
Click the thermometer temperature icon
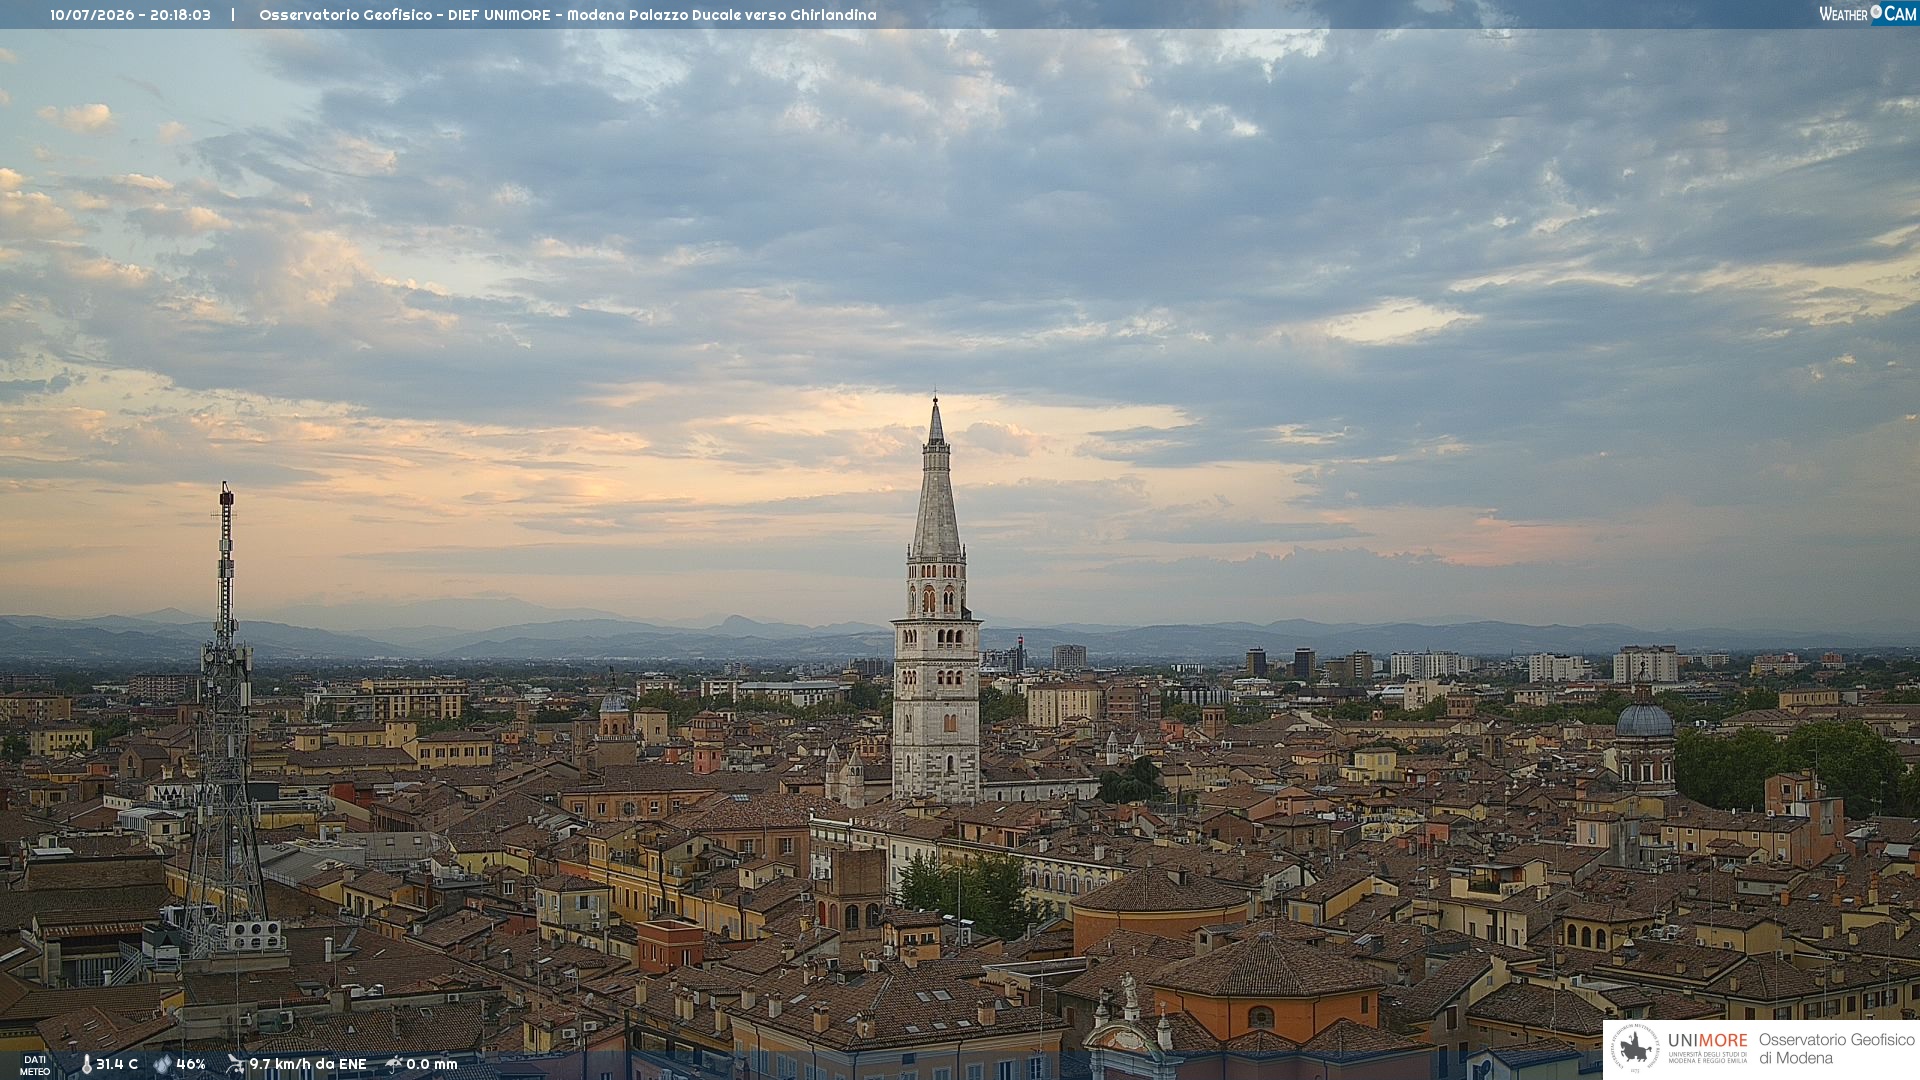[x=86, y=1064]
